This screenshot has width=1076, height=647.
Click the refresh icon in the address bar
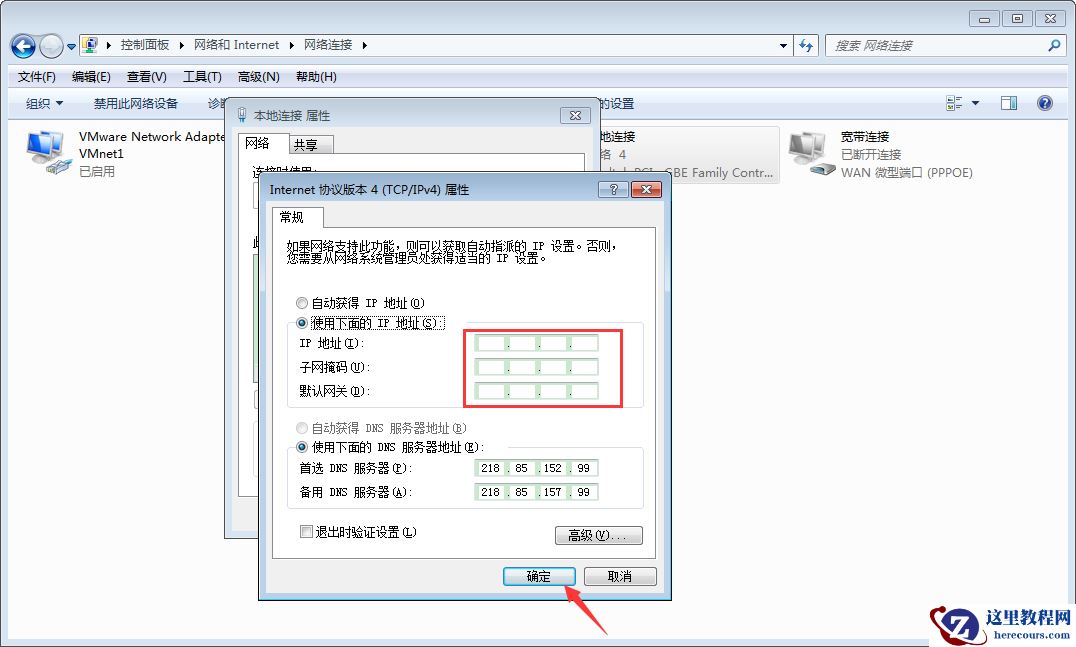(806, 45)
